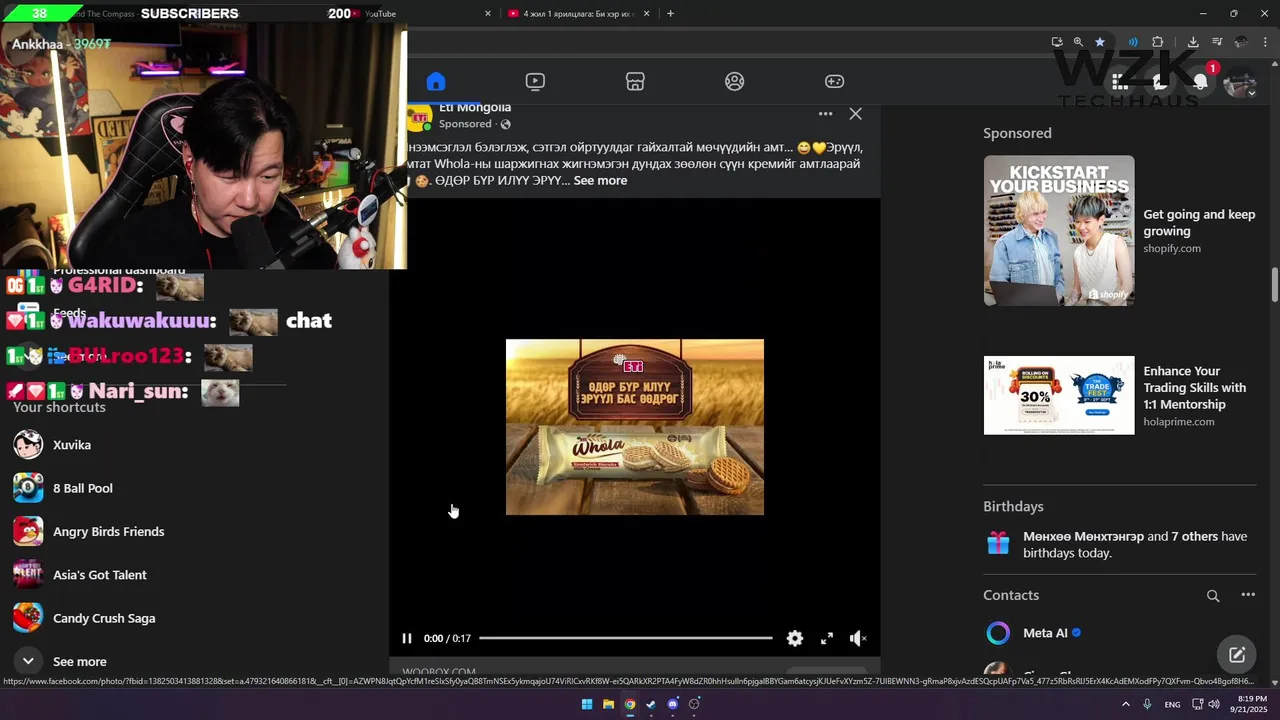Open the Windows Start menu

point(587,704)
